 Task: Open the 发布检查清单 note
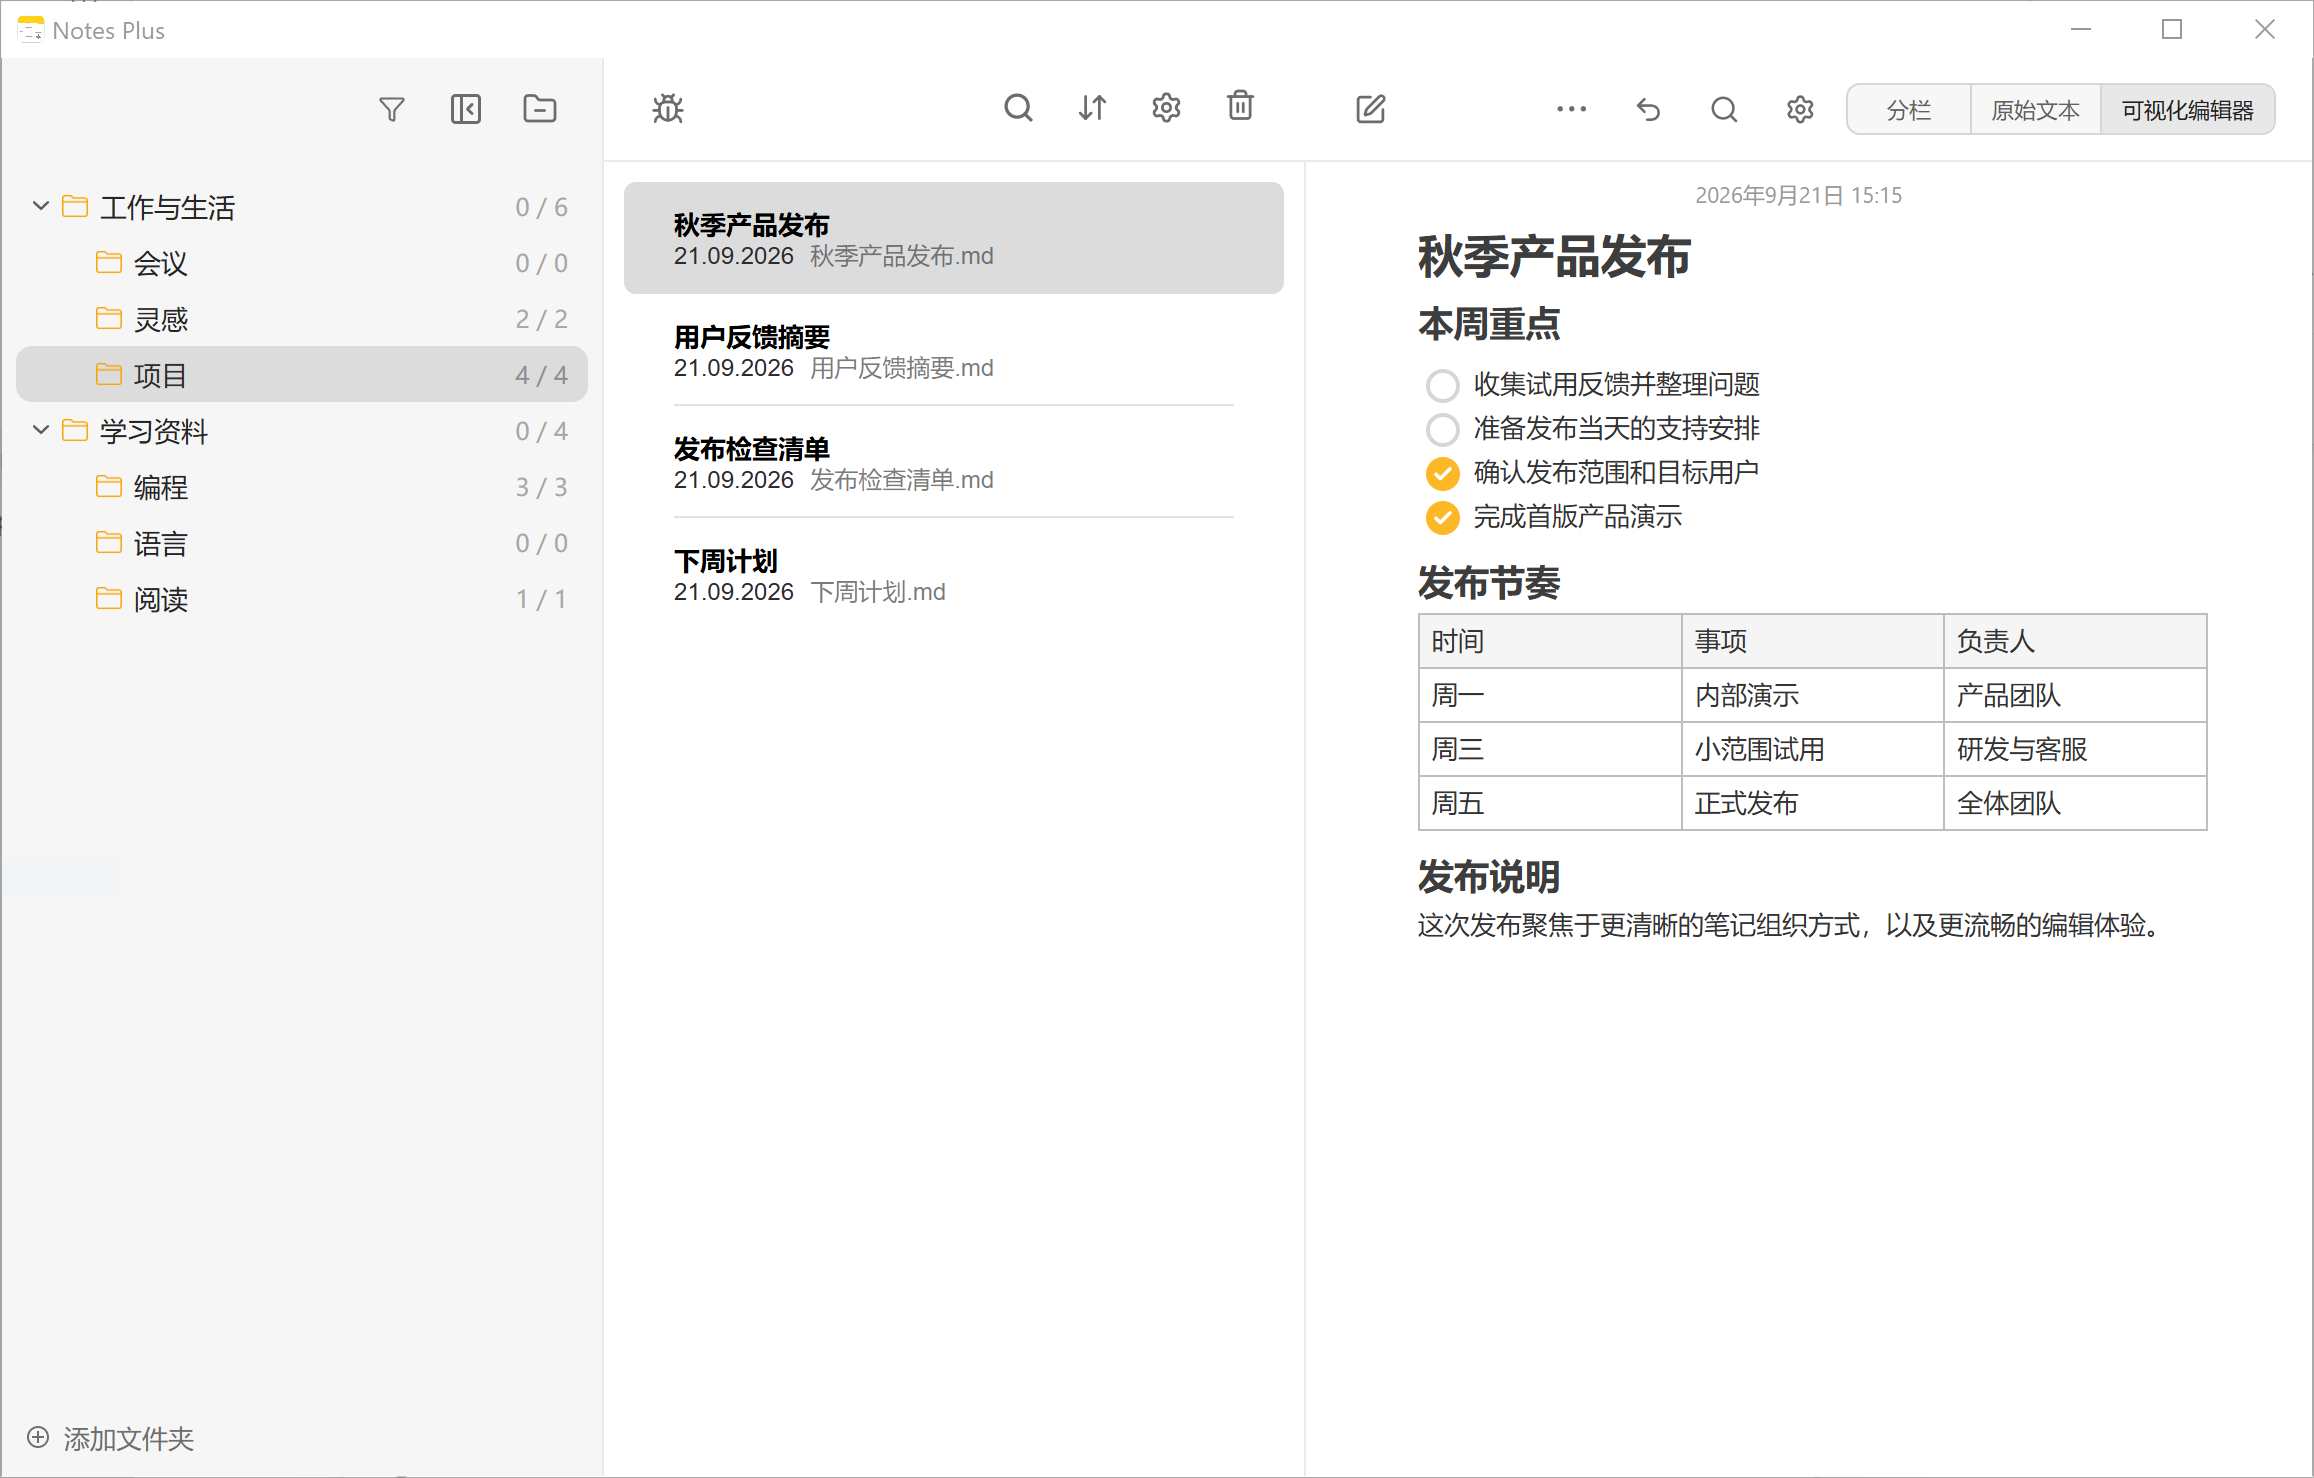click(953, 463)
